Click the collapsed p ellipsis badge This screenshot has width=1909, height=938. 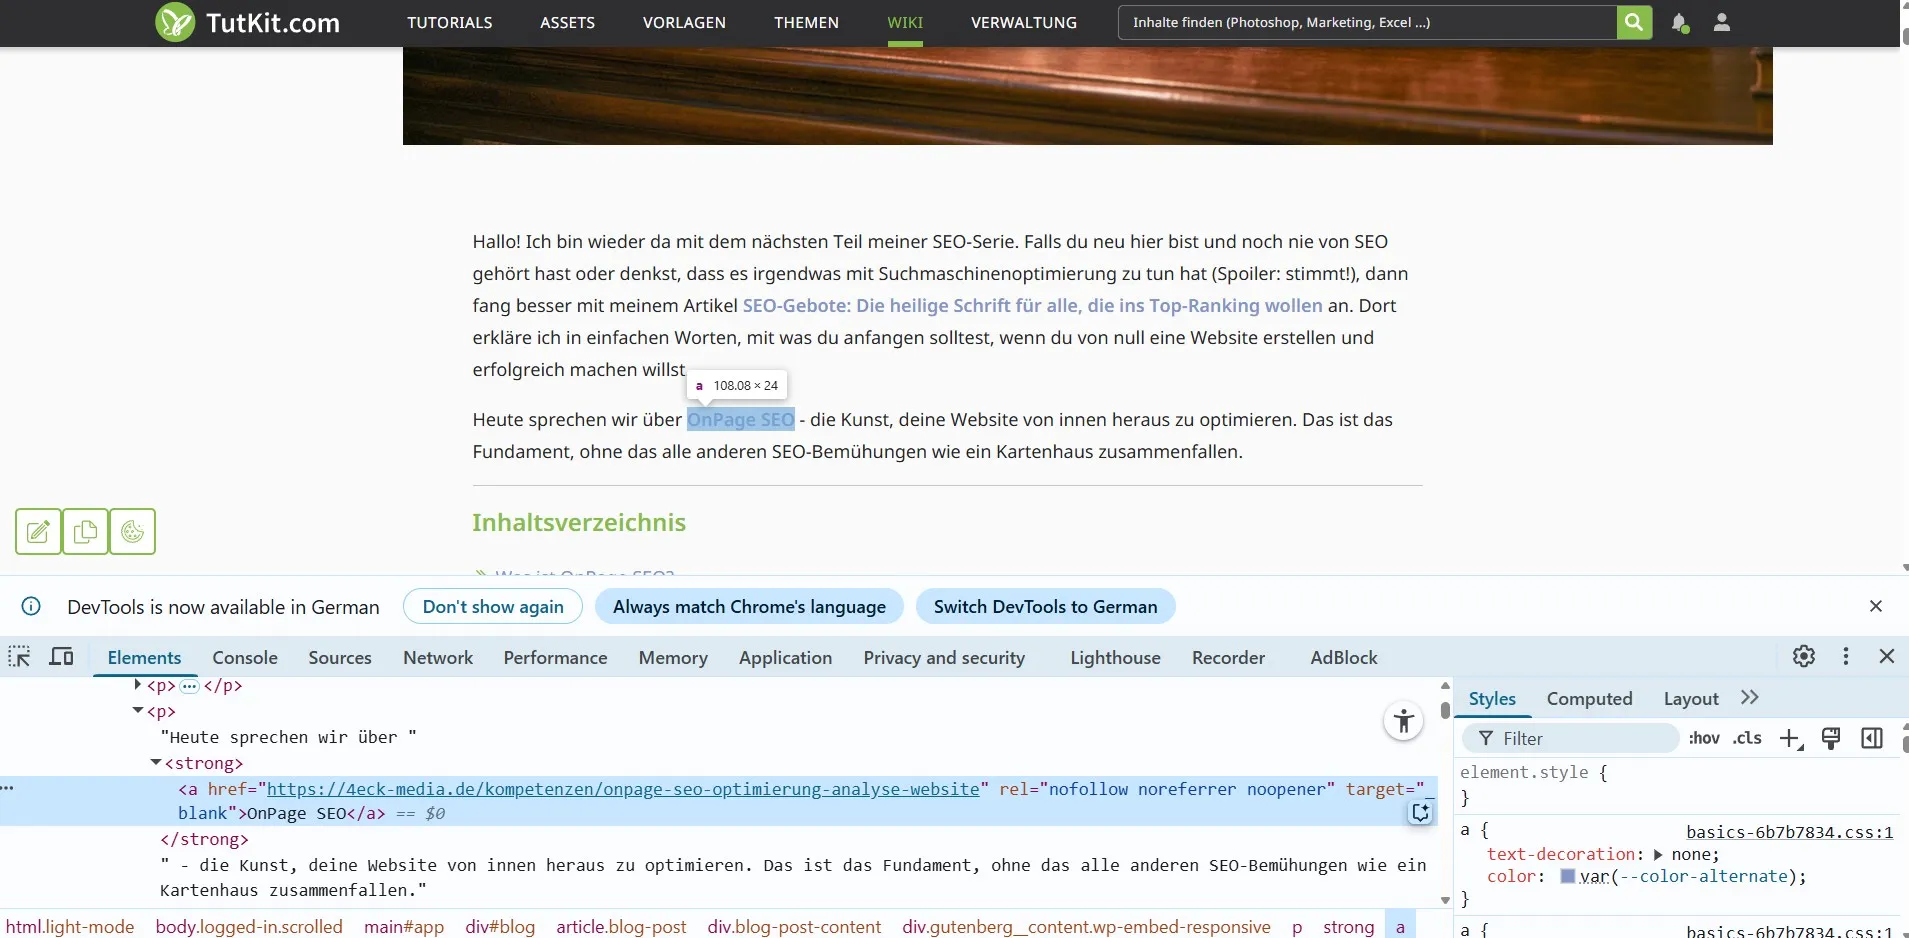tap(189, 685)
